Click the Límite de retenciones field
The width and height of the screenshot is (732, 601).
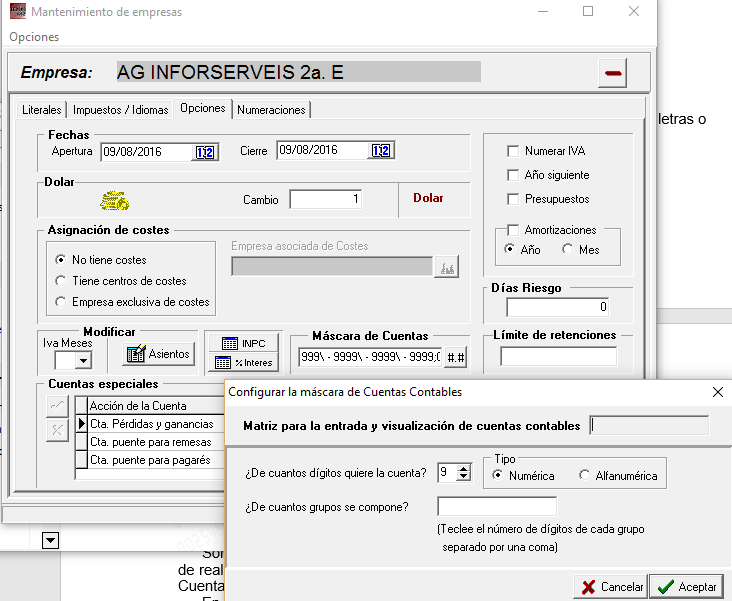click(558, 356)
